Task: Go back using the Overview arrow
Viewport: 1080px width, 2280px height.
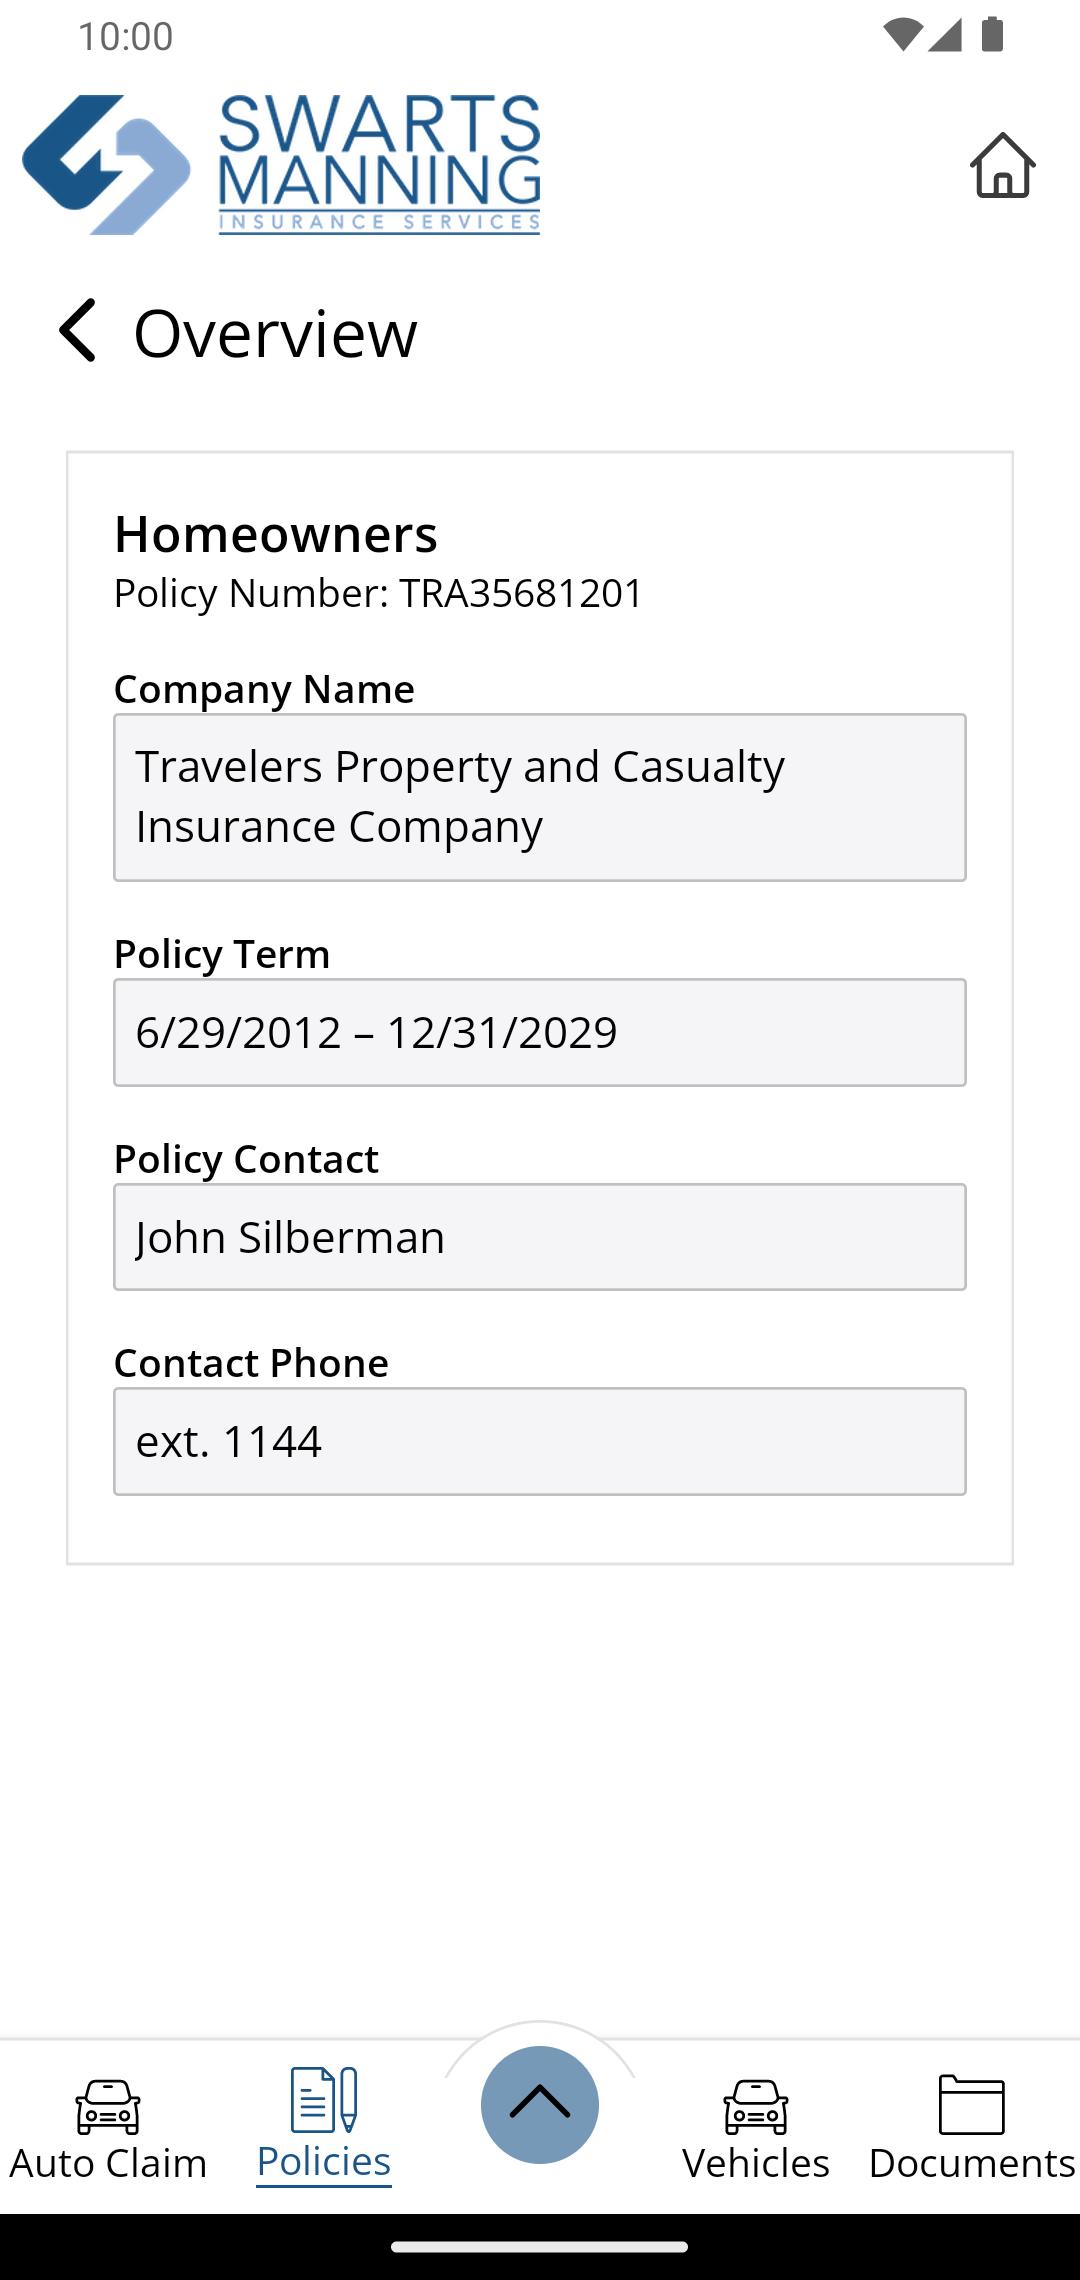Action: 77,330
